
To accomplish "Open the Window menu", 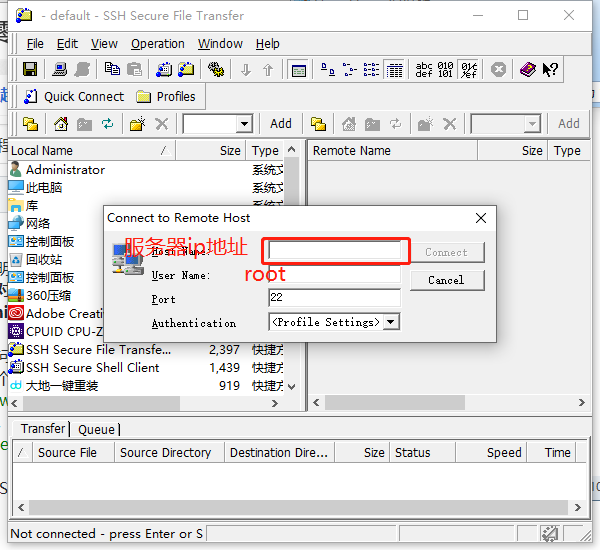I will pyautogui.click(x=220, y=44).
